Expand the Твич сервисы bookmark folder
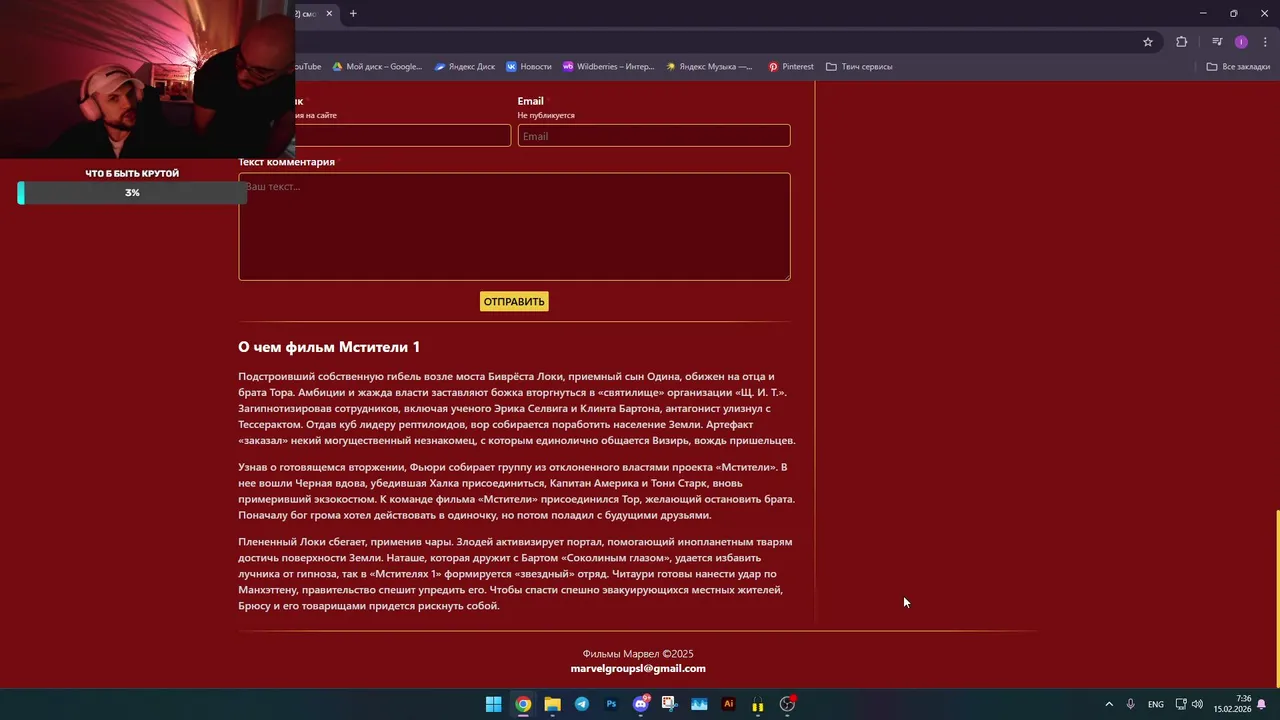The height and width of the screenshot is (720, 1280). coord(859,67)
